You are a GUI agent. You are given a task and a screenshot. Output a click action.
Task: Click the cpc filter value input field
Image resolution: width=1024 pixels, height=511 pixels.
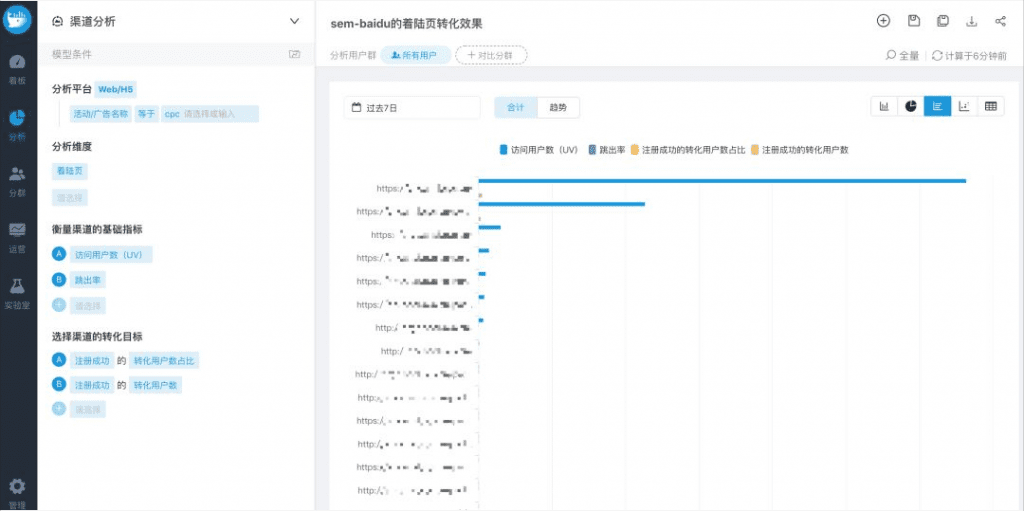click(x=210, y=114)
